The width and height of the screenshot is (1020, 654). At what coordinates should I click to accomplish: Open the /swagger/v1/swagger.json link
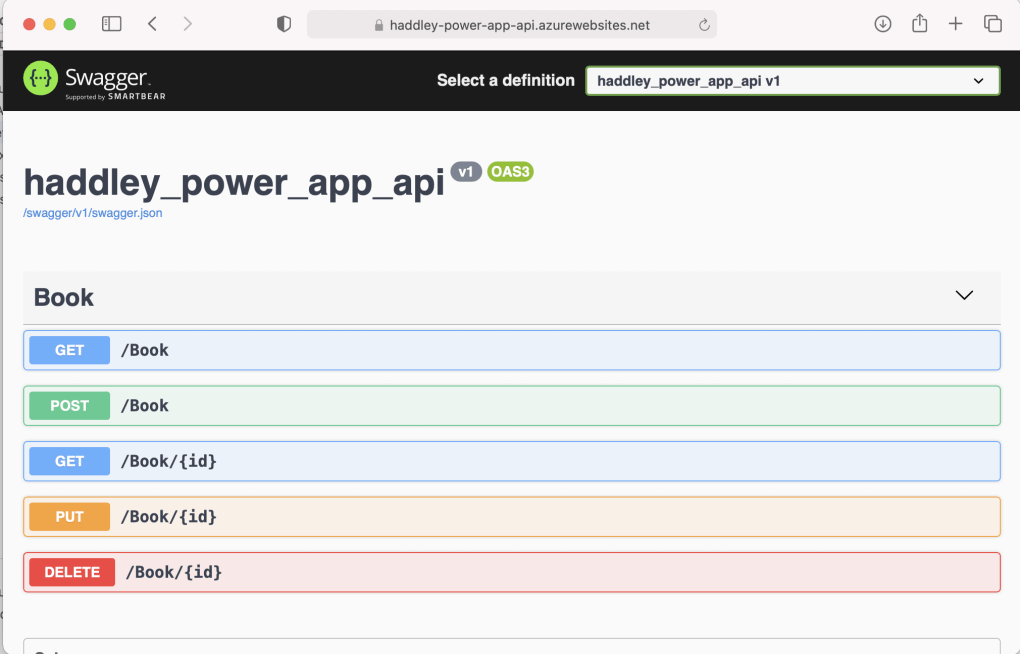[93, 213]
